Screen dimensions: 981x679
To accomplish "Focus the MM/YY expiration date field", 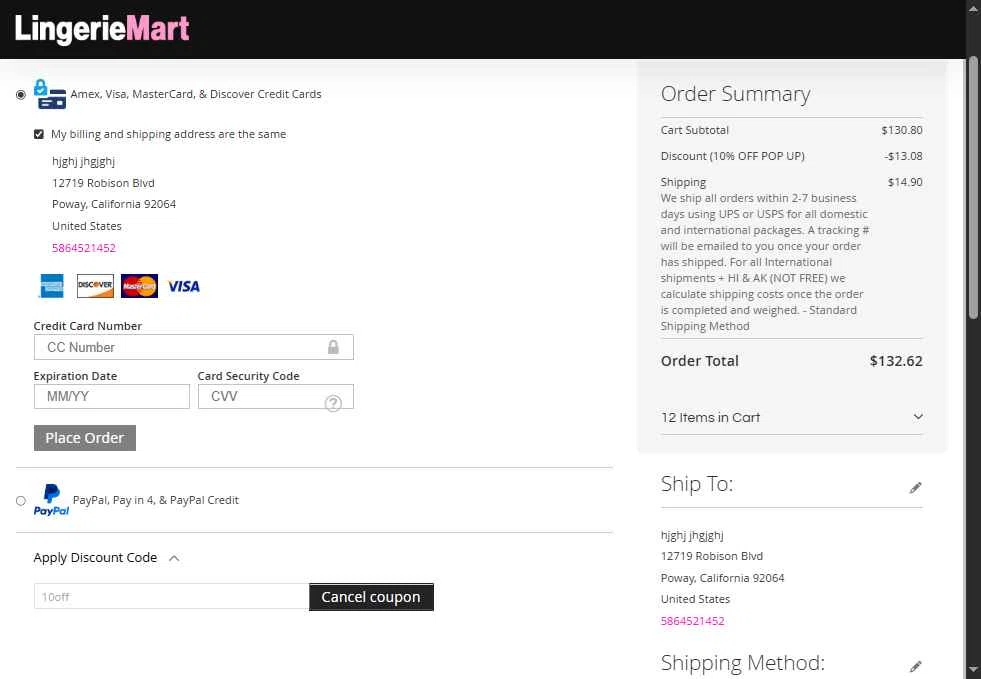I will 111,397.
